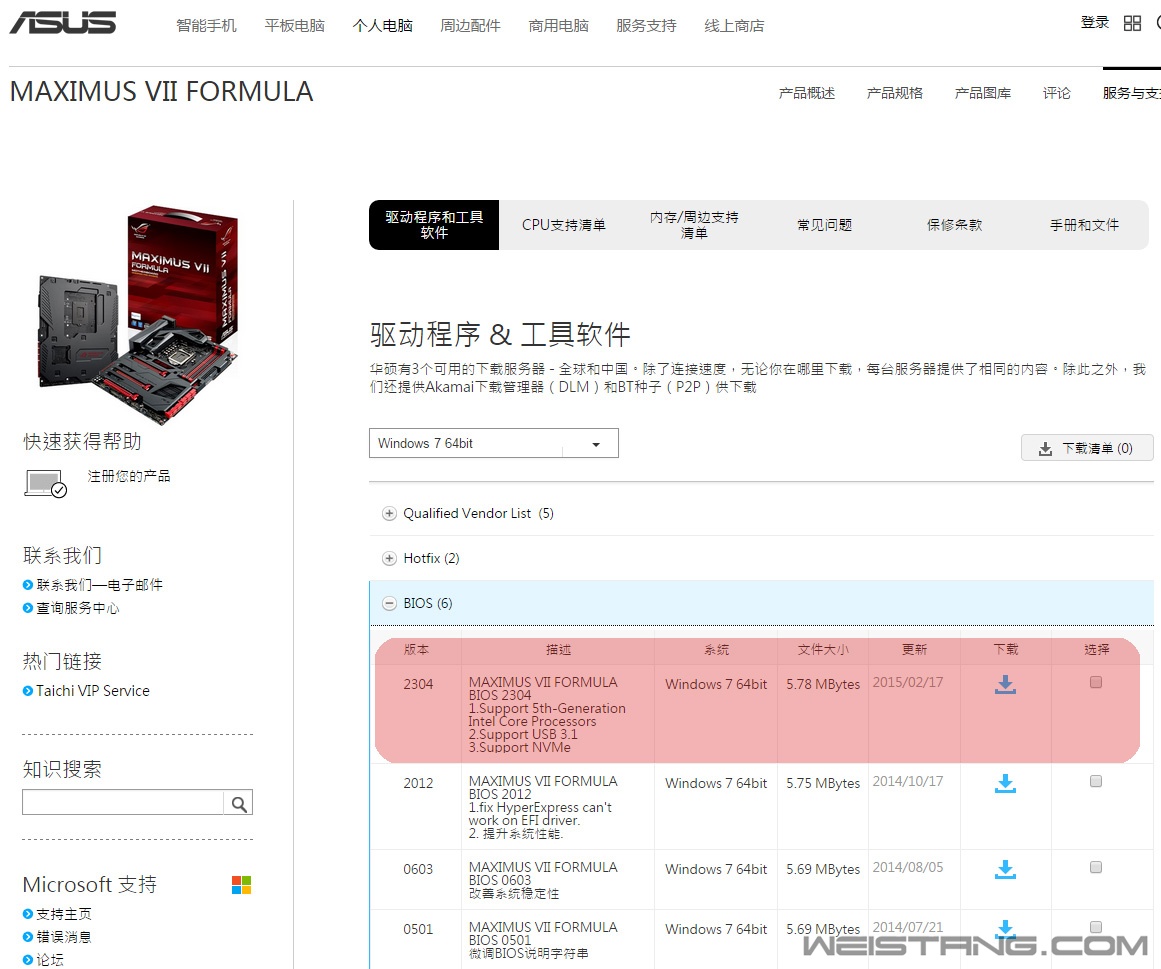
Task: Click the download icon for BIOS 2012
Action: [x=1005, y=783]
